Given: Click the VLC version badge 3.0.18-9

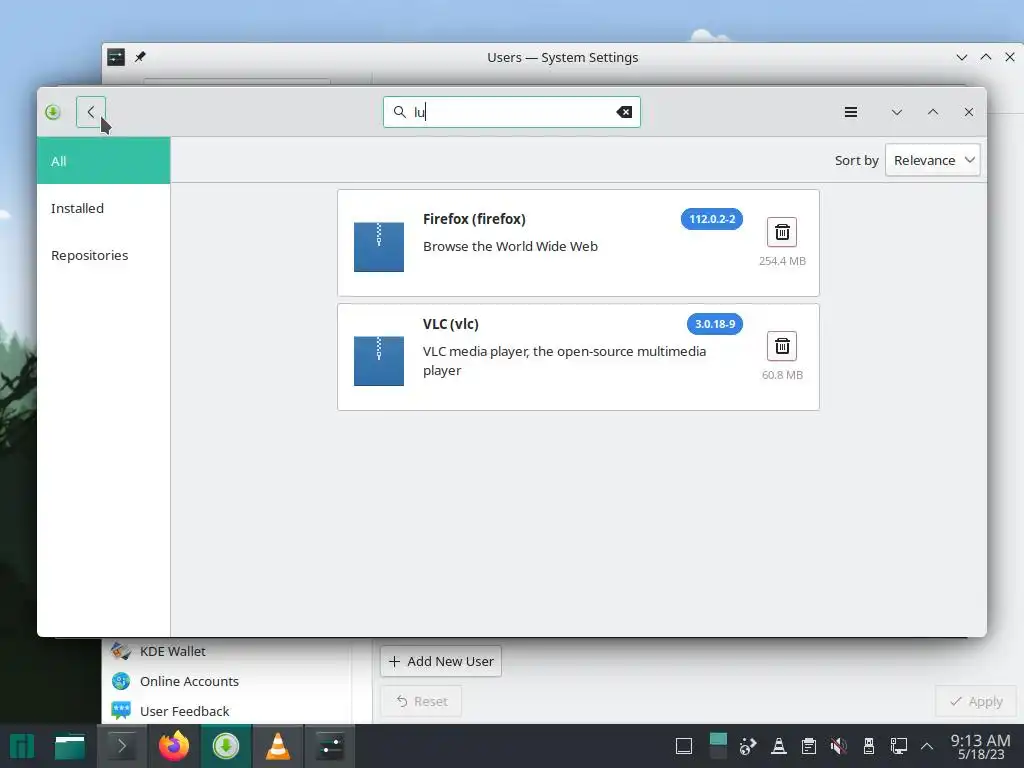Looking at the screenshot, I should point(714,324).
